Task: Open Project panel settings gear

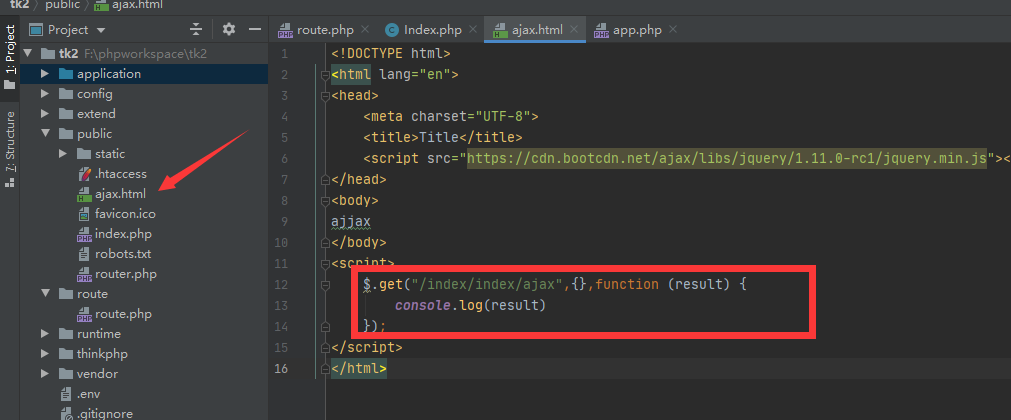Action: click(x=229, y=29)
